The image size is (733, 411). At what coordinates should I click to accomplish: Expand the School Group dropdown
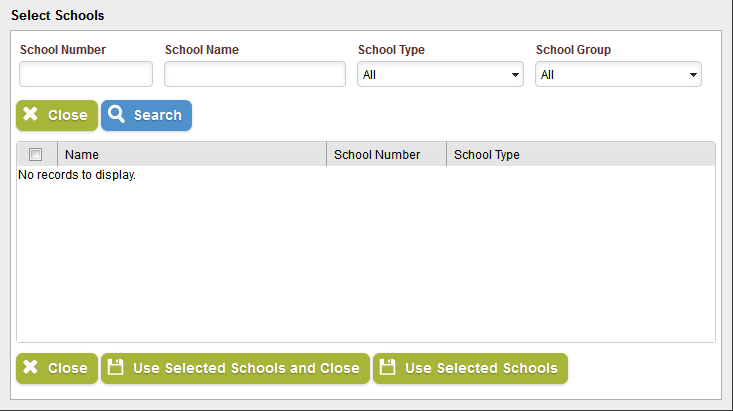pyautogui.click(x=618, y=75)
